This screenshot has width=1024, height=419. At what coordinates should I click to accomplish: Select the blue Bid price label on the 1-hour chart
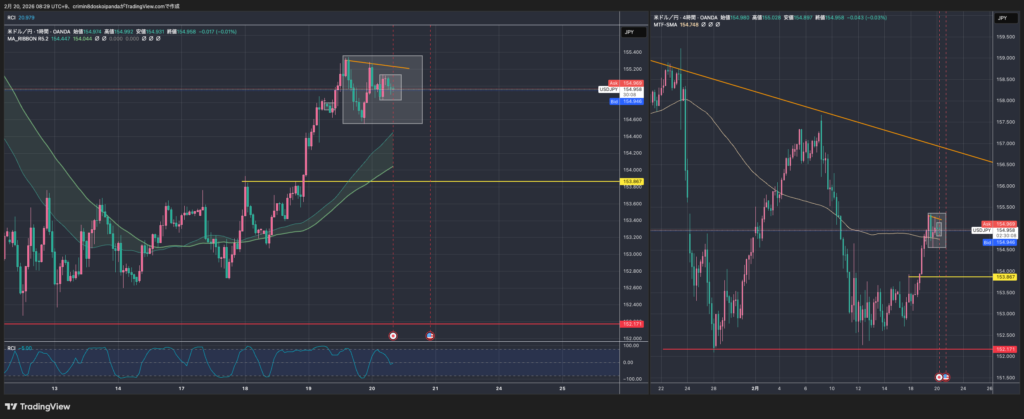tap(631, 101)
